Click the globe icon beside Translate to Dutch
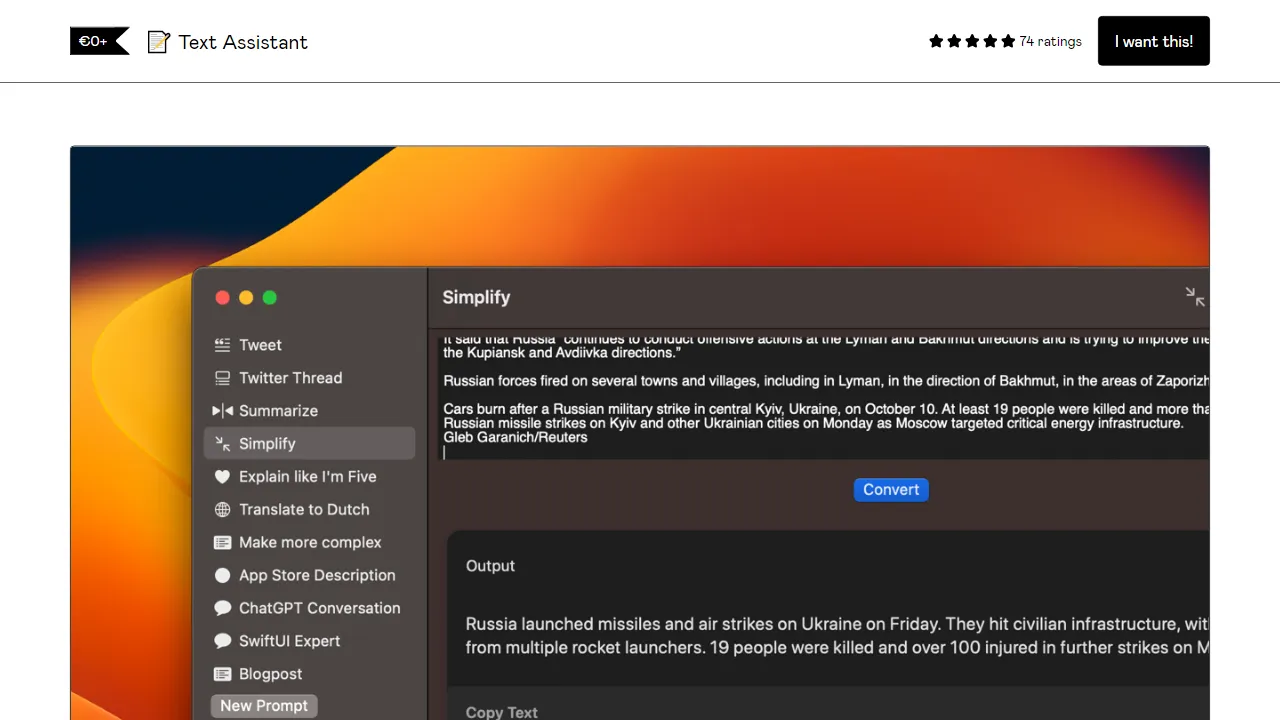 tap(222, 510)
